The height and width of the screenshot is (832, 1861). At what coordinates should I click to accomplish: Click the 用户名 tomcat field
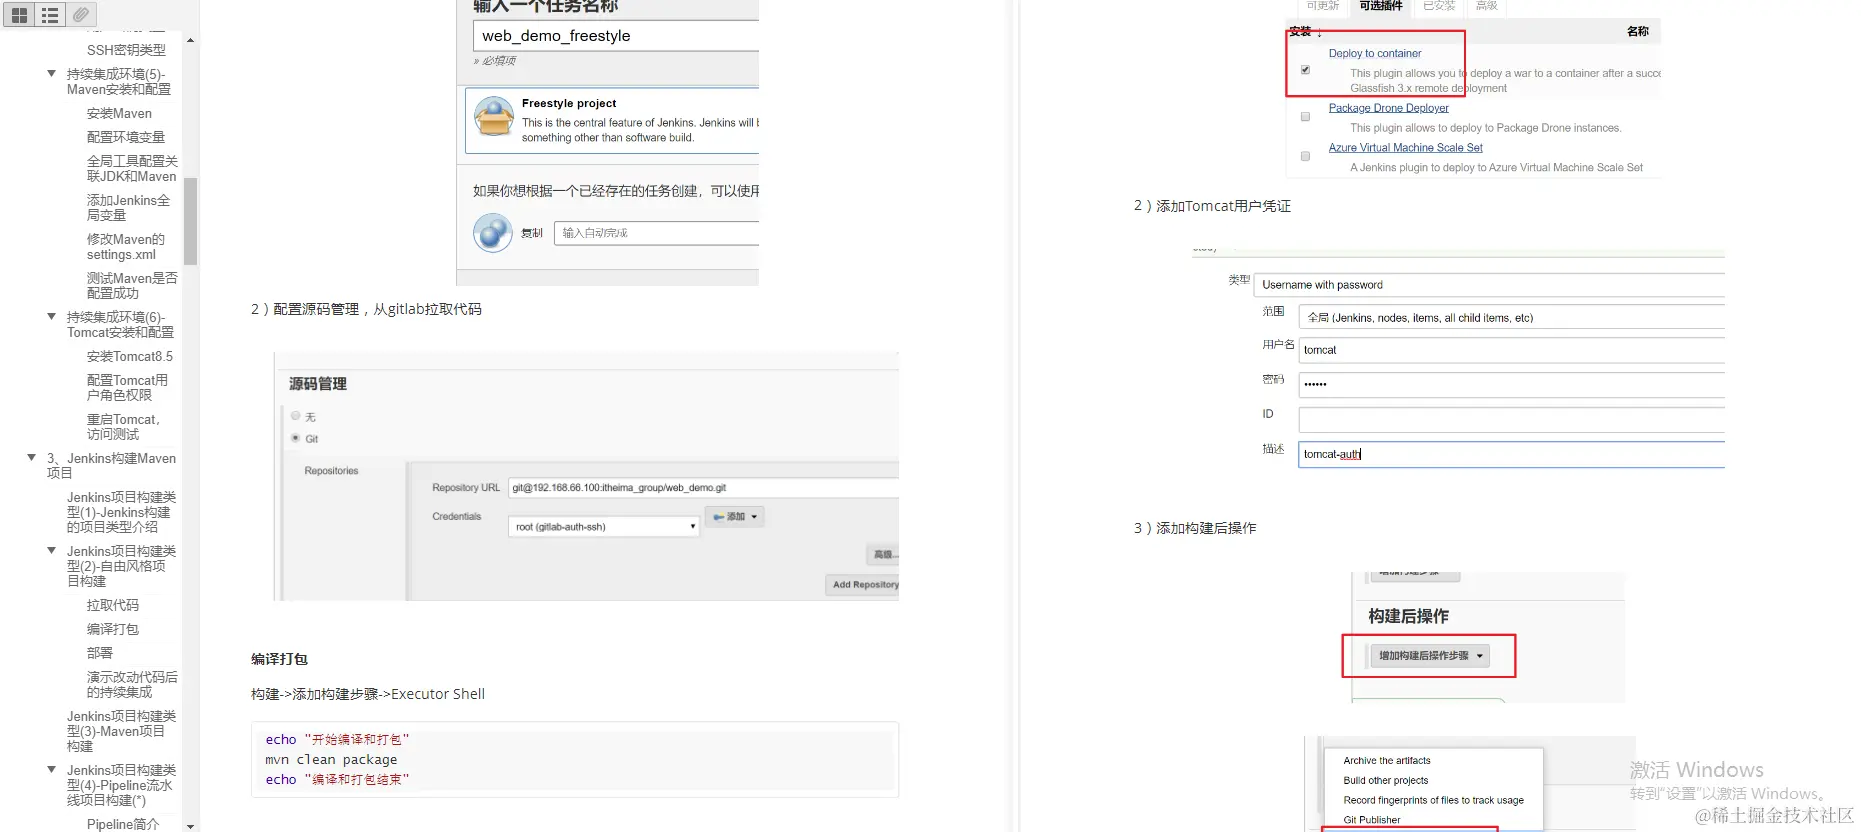pos(1512,350)
